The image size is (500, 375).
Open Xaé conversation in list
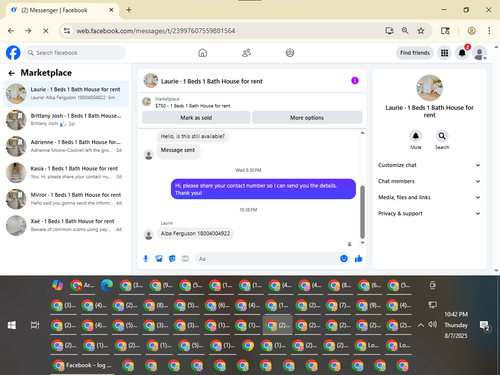pyautogui.click(x=66, y=225)
